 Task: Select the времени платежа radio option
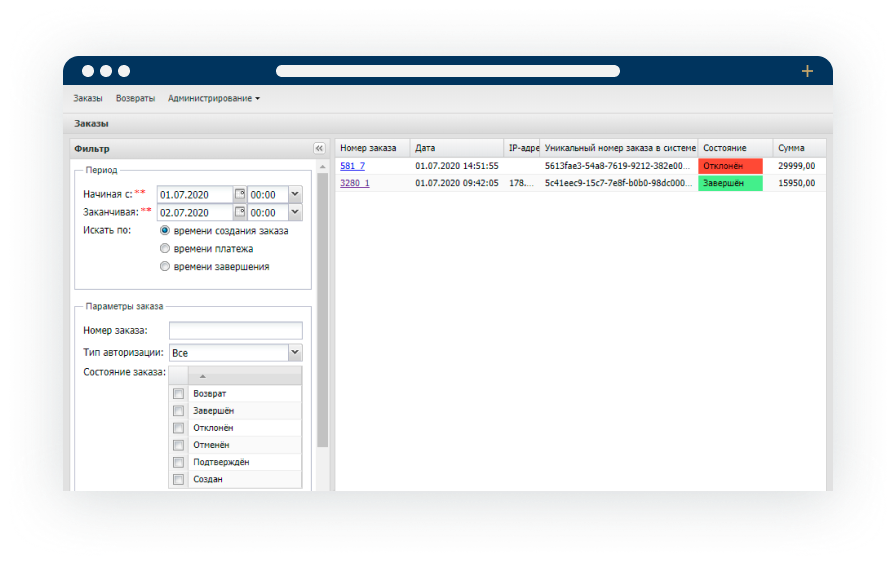coord(166,249)
